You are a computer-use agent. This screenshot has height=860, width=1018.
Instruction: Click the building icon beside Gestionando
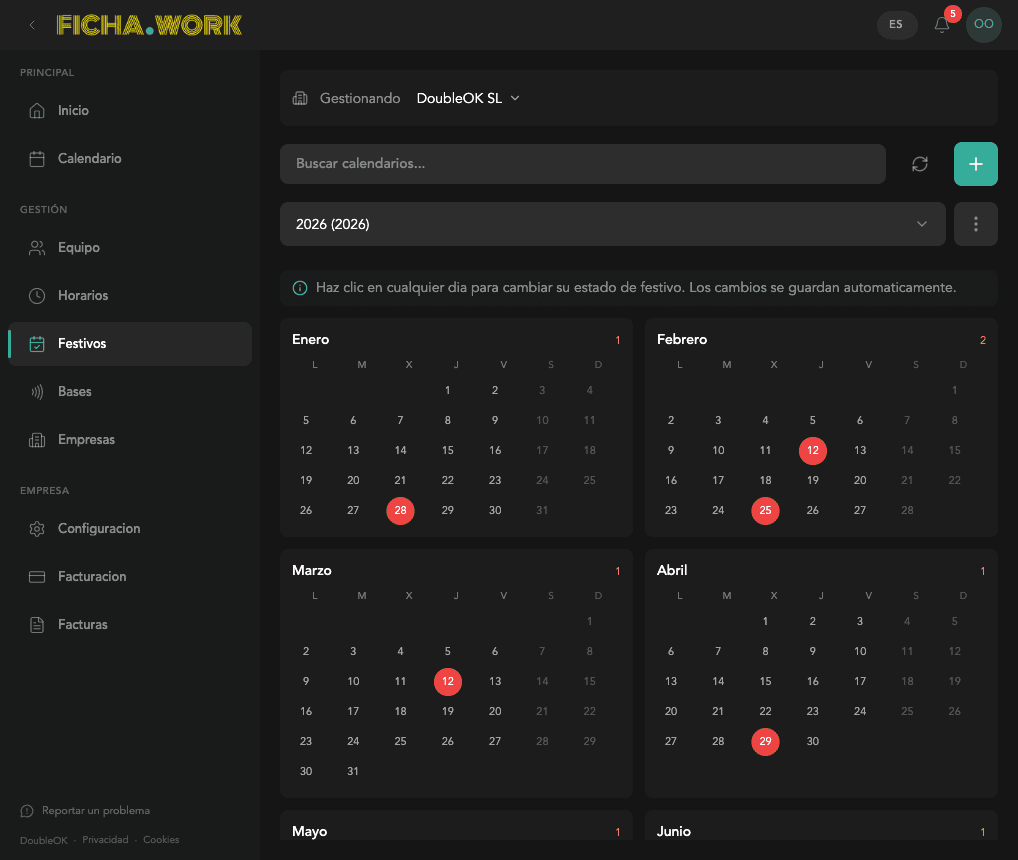coord(300,98)
